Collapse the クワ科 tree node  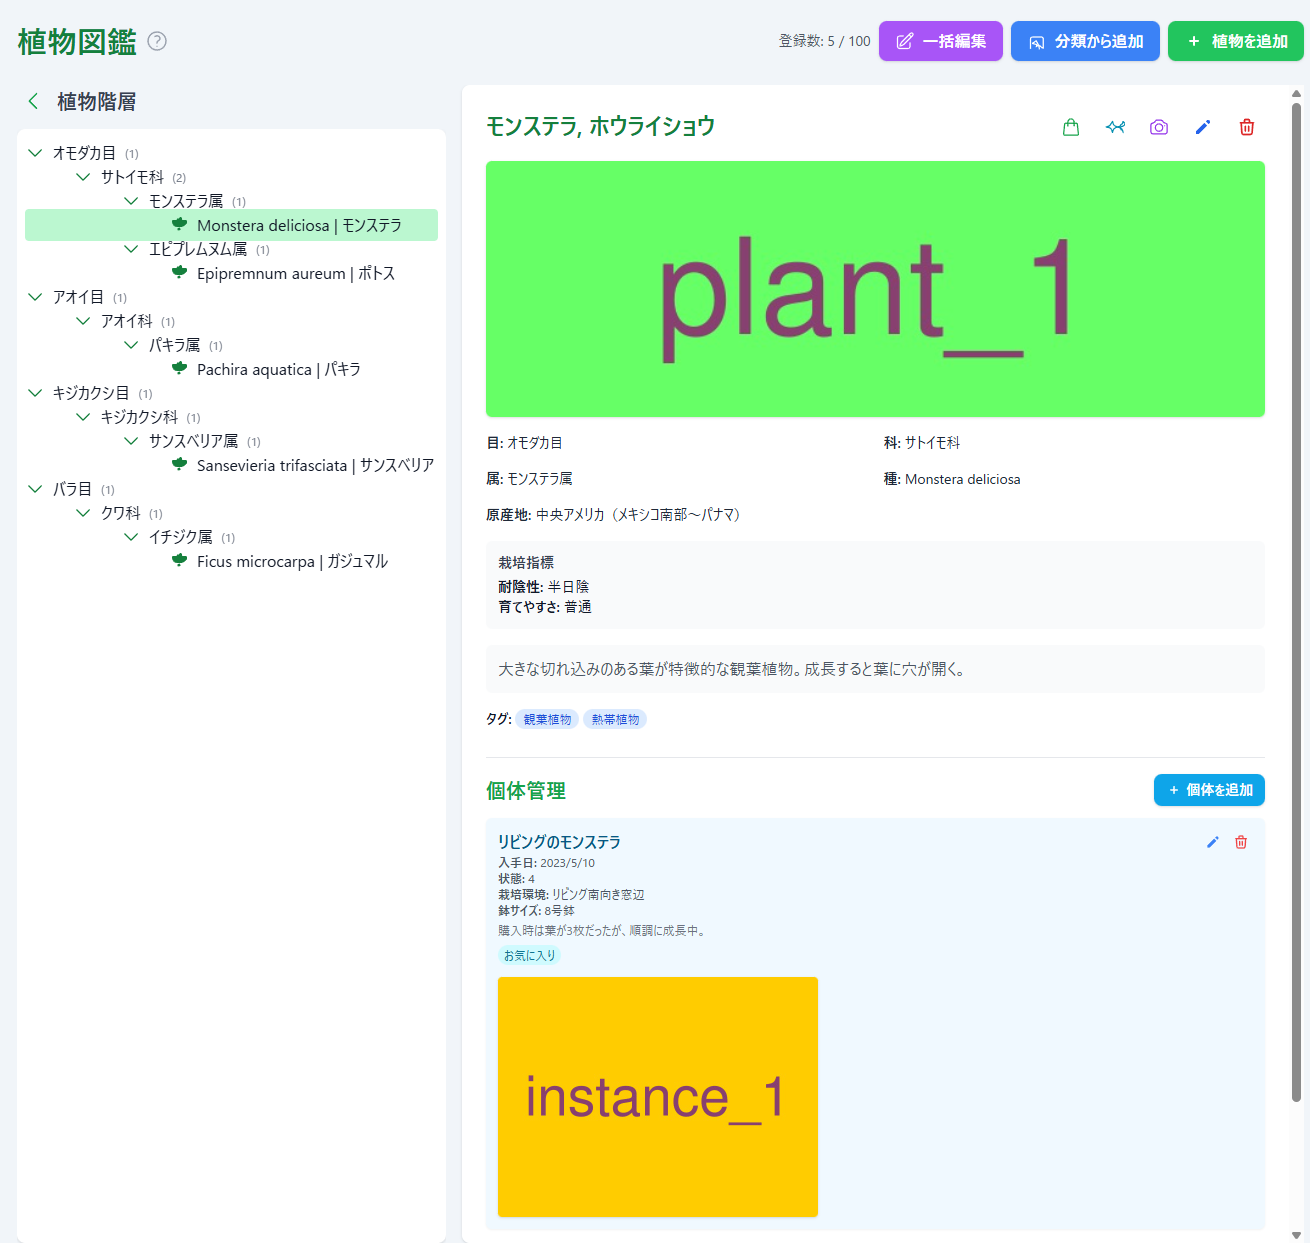pos(83,513)
